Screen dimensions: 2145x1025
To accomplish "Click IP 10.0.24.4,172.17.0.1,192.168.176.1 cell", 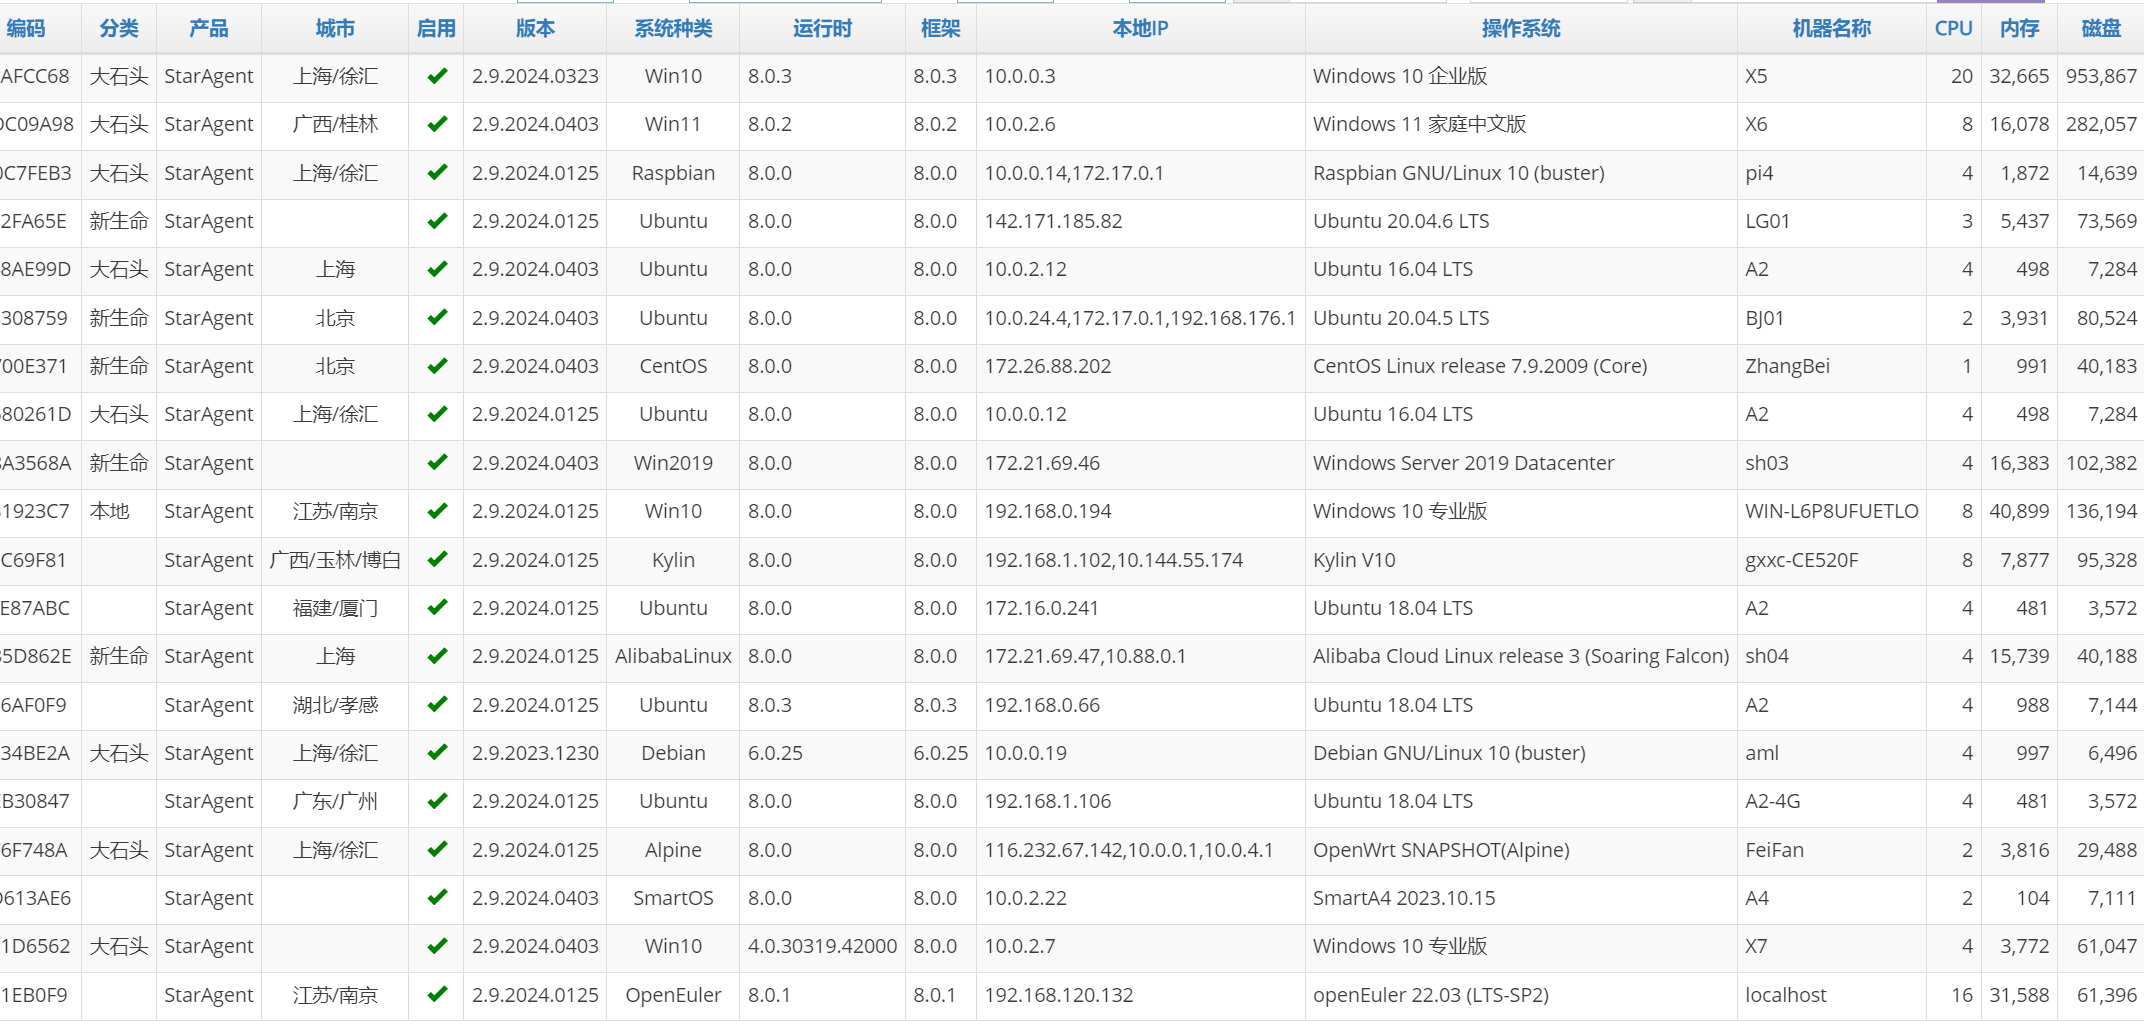I will 1140,318.
